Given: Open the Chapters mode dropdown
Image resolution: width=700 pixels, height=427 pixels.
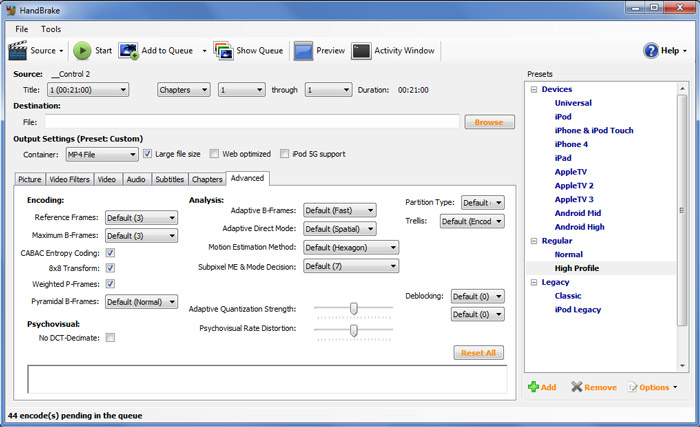Looking at the screenshot, I should click(183, 90).
